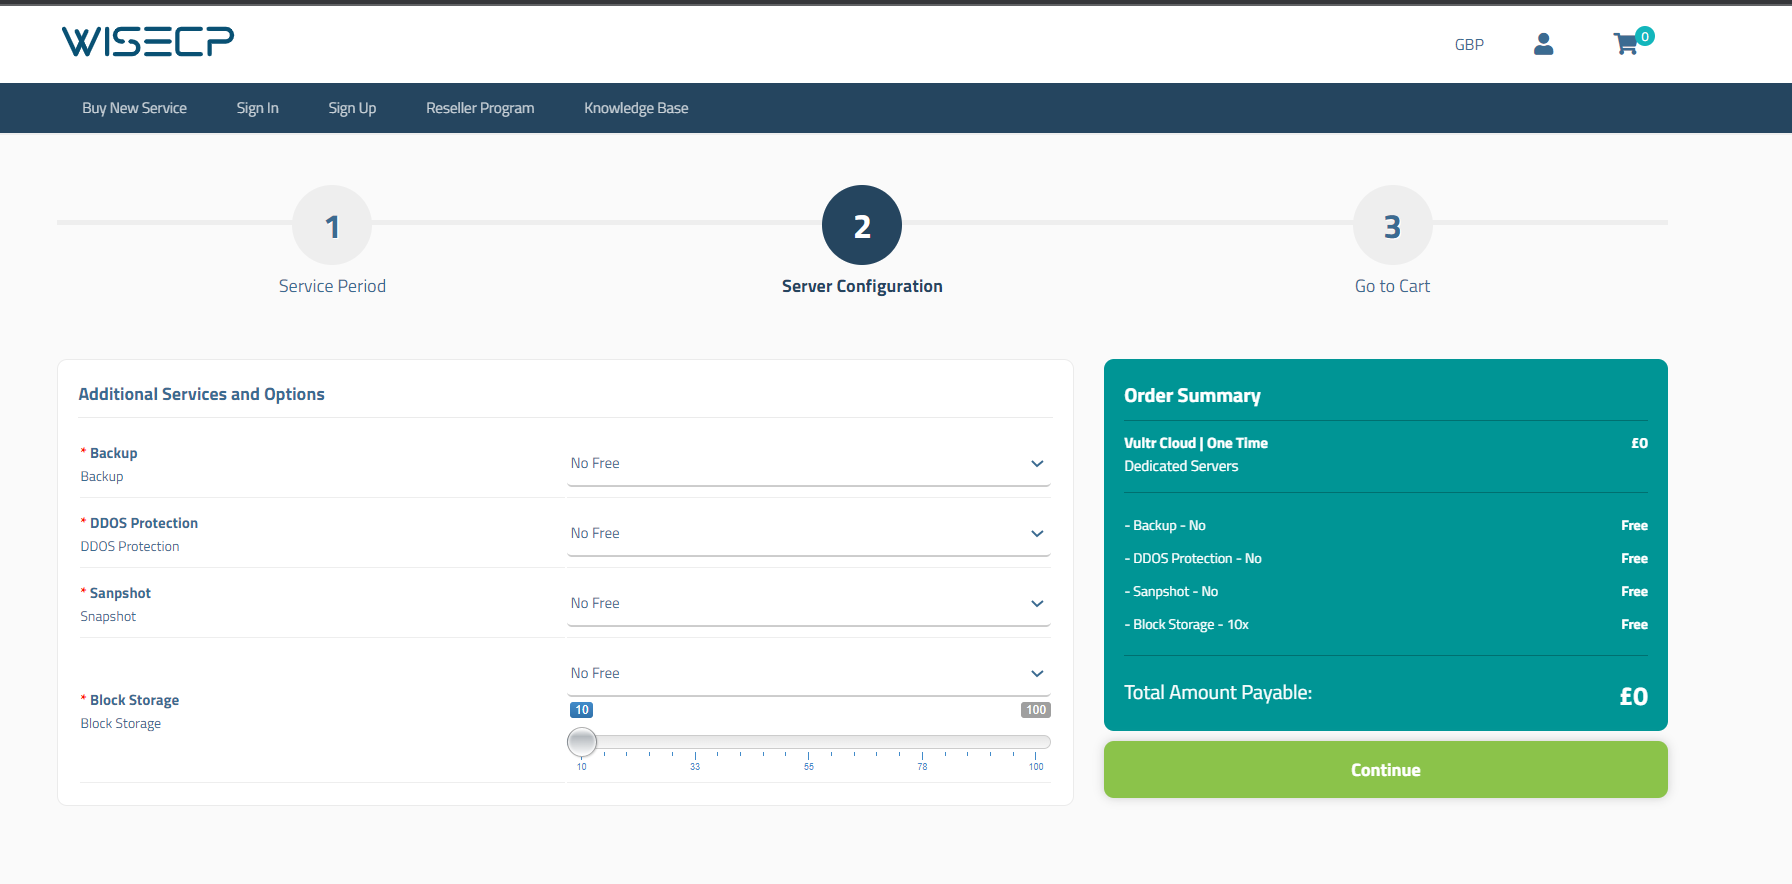
Task: Click the Order Summary heading
Action: pos(1192,395)
